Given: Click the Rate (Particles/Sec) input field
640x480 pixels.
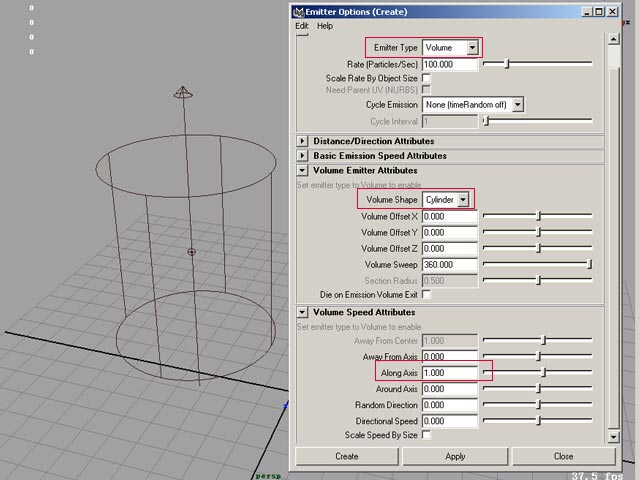Looking at the screenshot, I should [x=450, y=64].
